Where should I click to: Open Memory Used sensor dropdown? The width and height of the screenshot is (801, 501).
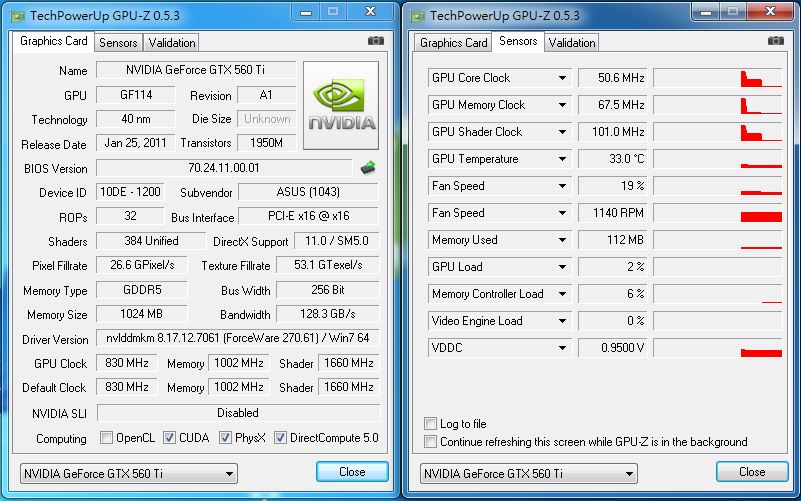coord(562,241)
